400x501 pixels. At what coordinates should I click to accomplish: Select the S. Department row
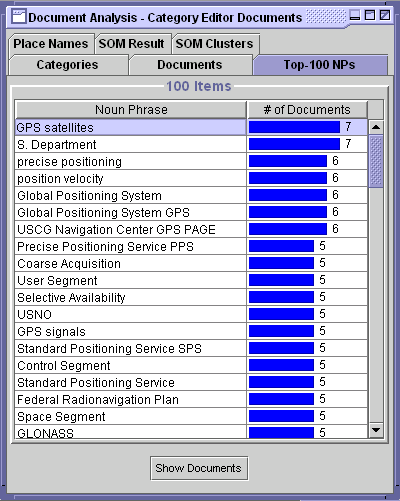(191, 144)
